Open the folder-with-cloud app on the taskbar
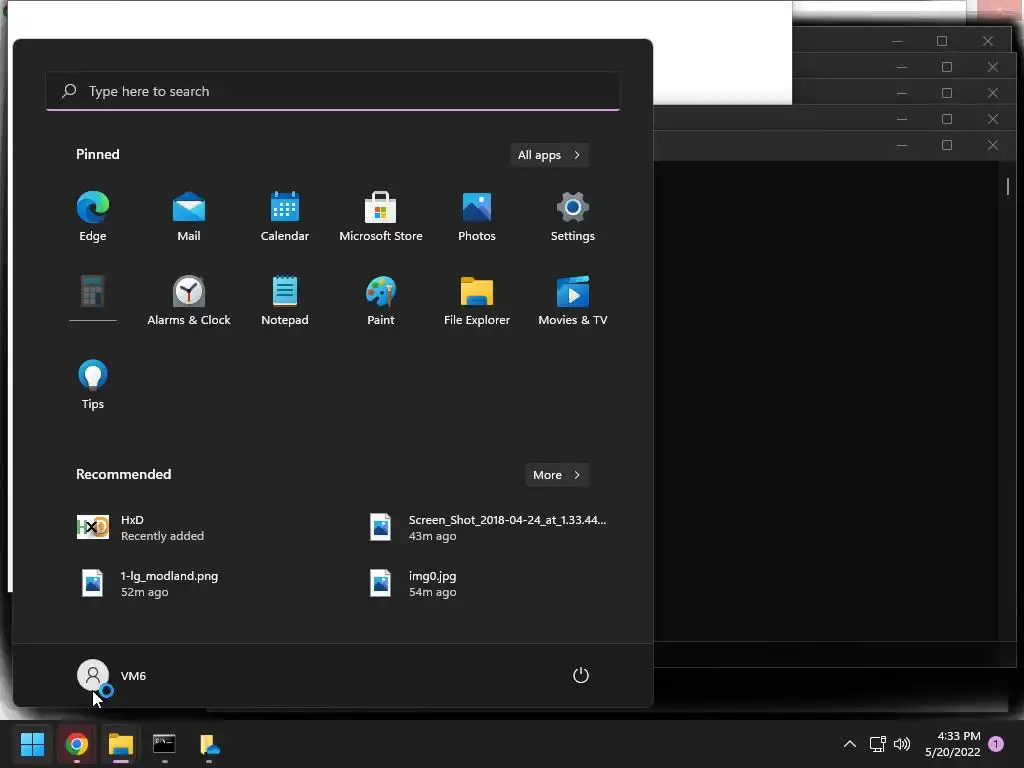 tap(209, 744)
